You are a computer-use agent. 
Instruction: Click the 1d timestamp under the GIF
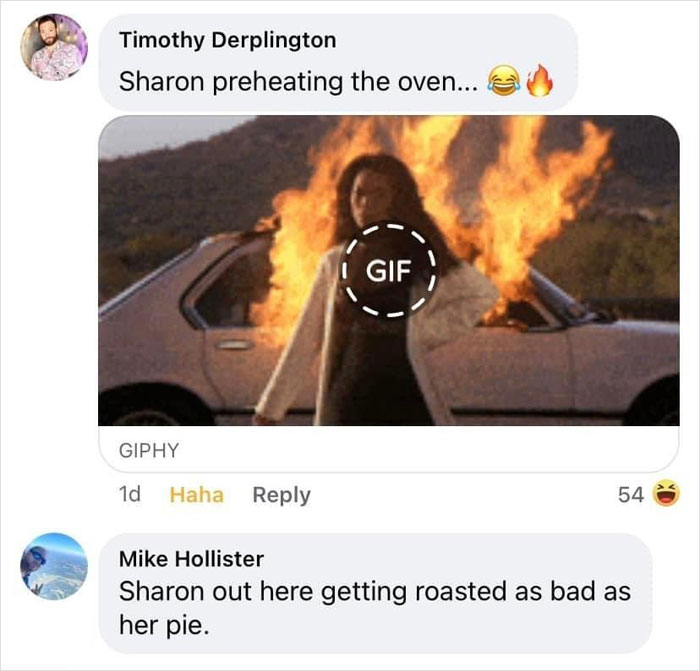130,494
